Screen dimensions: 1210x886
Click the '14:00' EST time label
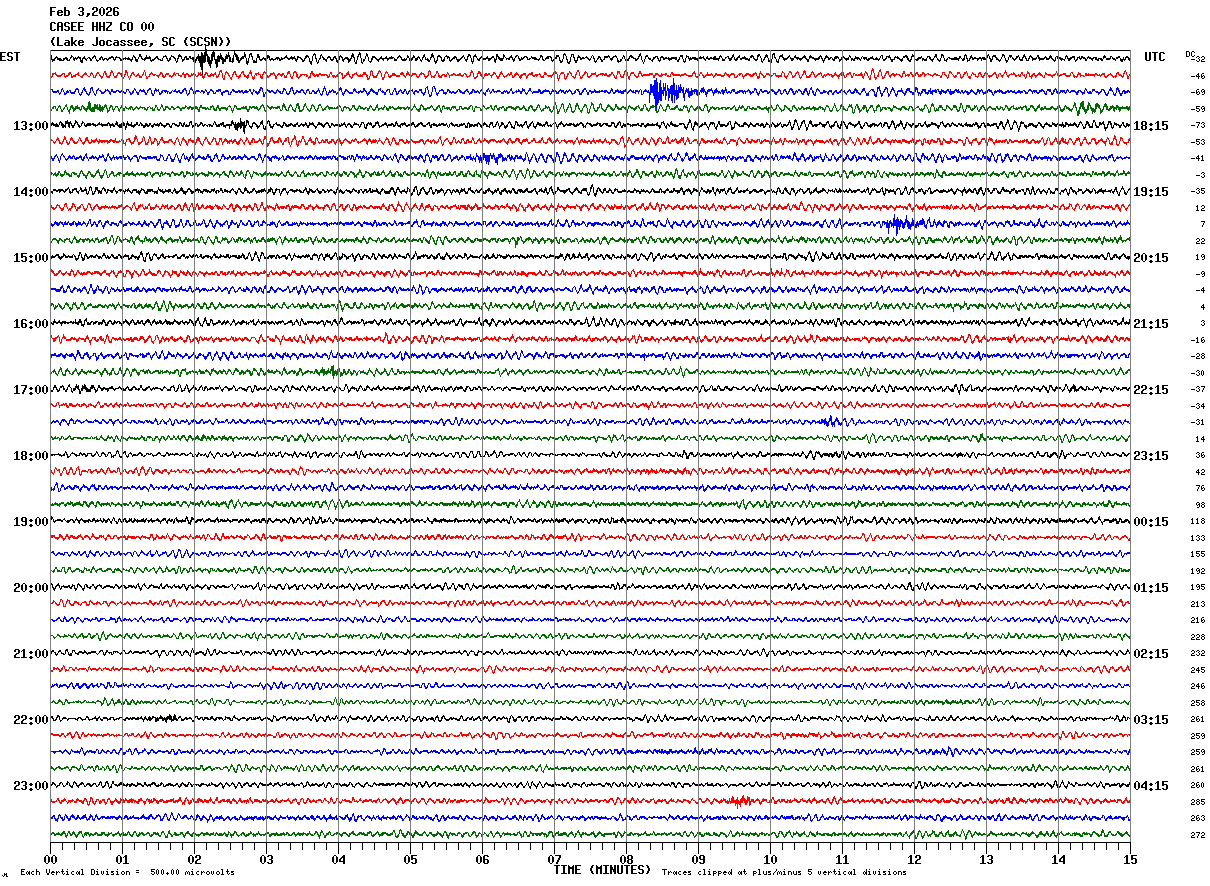(x=31, y=192)
